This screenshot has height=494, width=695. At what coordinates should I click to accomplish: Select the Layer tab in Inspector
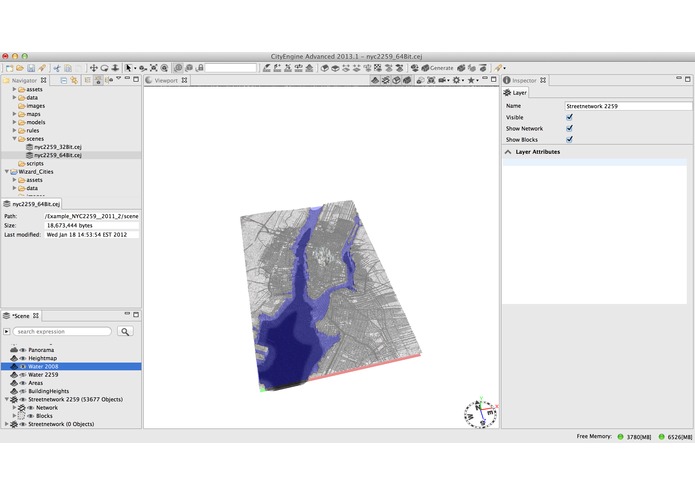coord(515,92)
